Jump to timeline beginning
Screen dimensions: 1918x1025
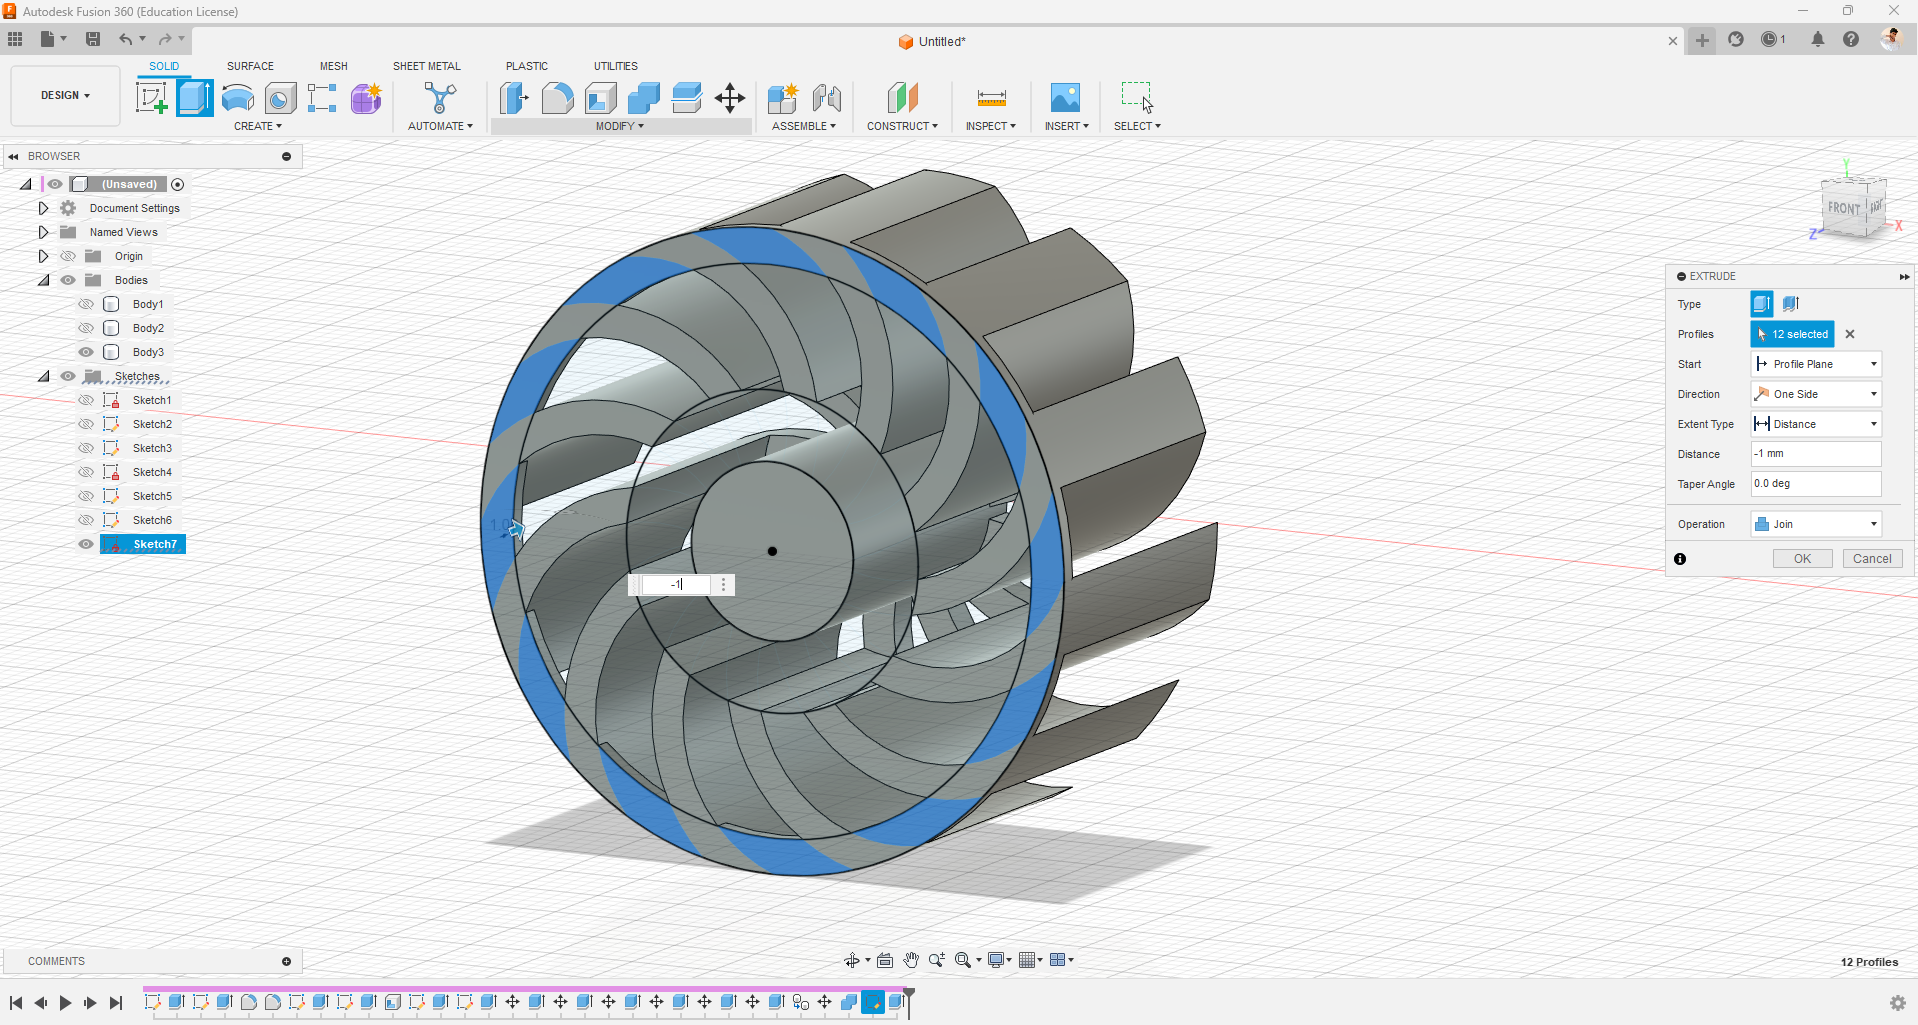(15, 1003)
